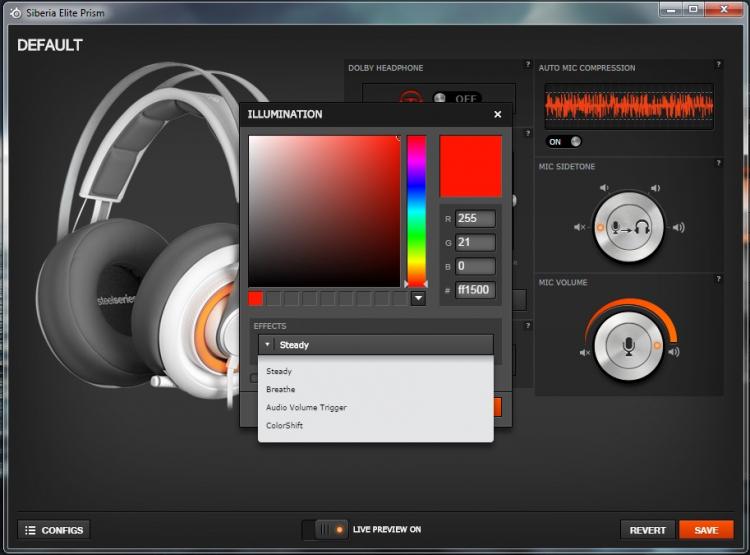Click the rainbow hue slider bar
The image size is (750, 555).
(x=416, y=211)
